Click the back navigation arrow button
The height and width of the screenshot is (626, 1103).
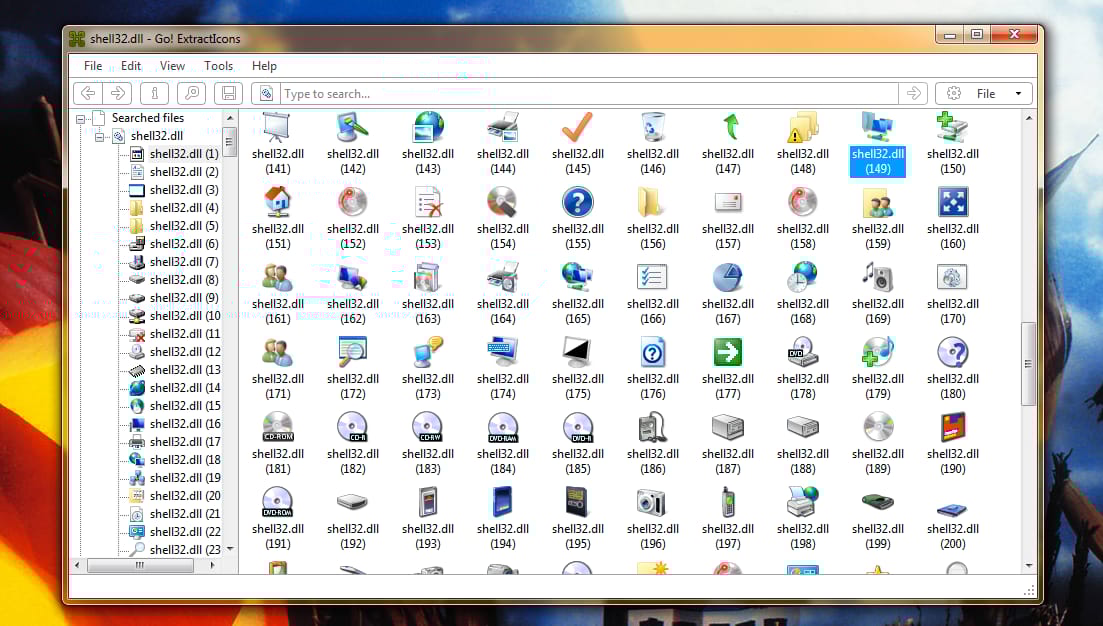coord(88,94)
